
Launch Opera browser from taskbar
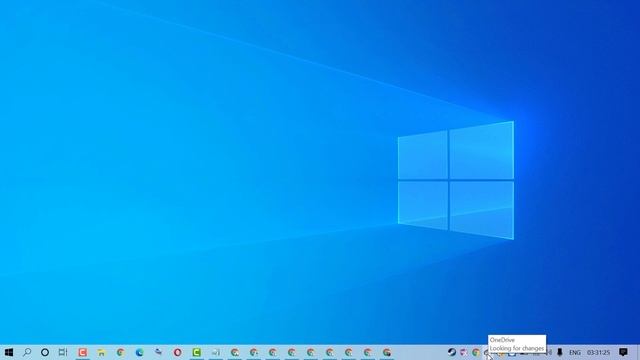coord(178,352)
